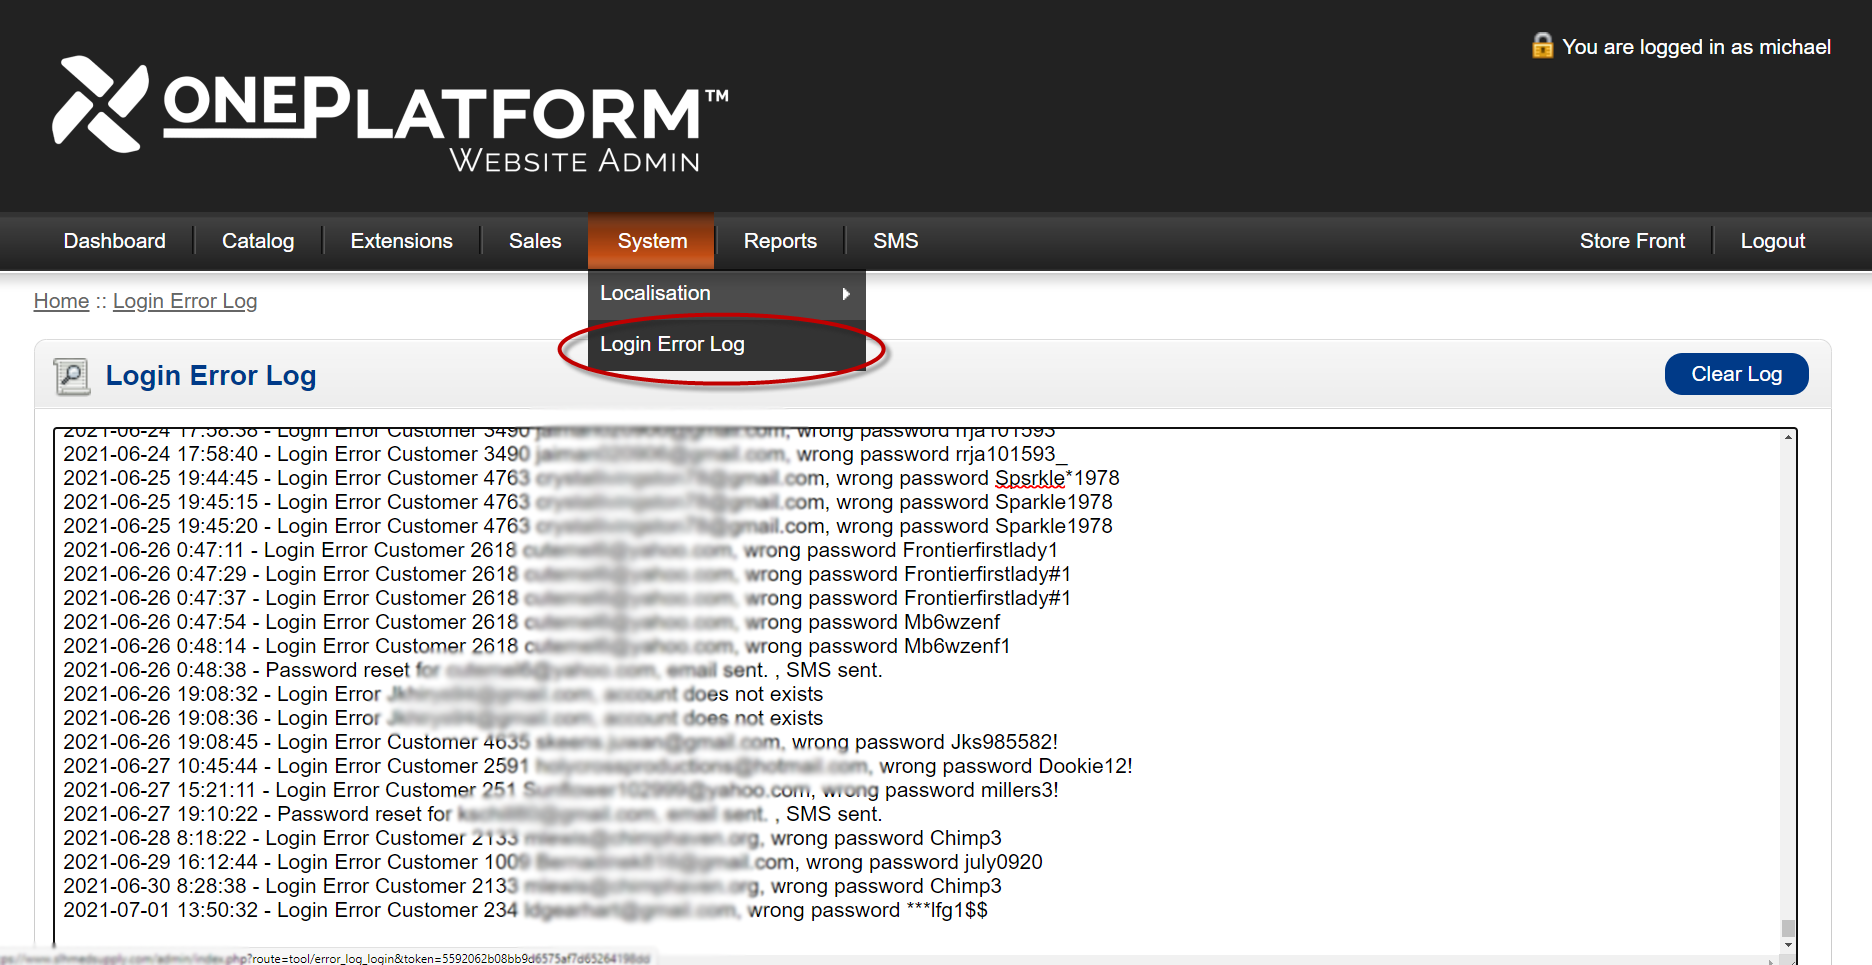Open the Reports menu
Screen dimensions: 1872x965
pyautogui.click(x=780, y=241)
